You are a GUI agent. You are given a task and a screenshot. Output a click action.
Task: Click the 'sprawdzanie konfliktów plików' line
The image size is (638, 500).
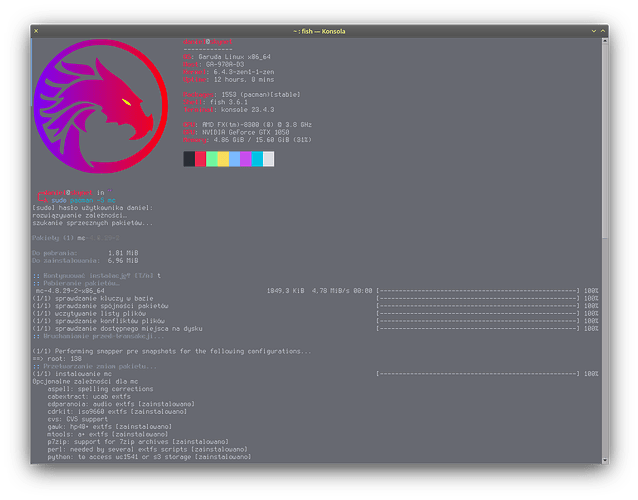point(98,321)
